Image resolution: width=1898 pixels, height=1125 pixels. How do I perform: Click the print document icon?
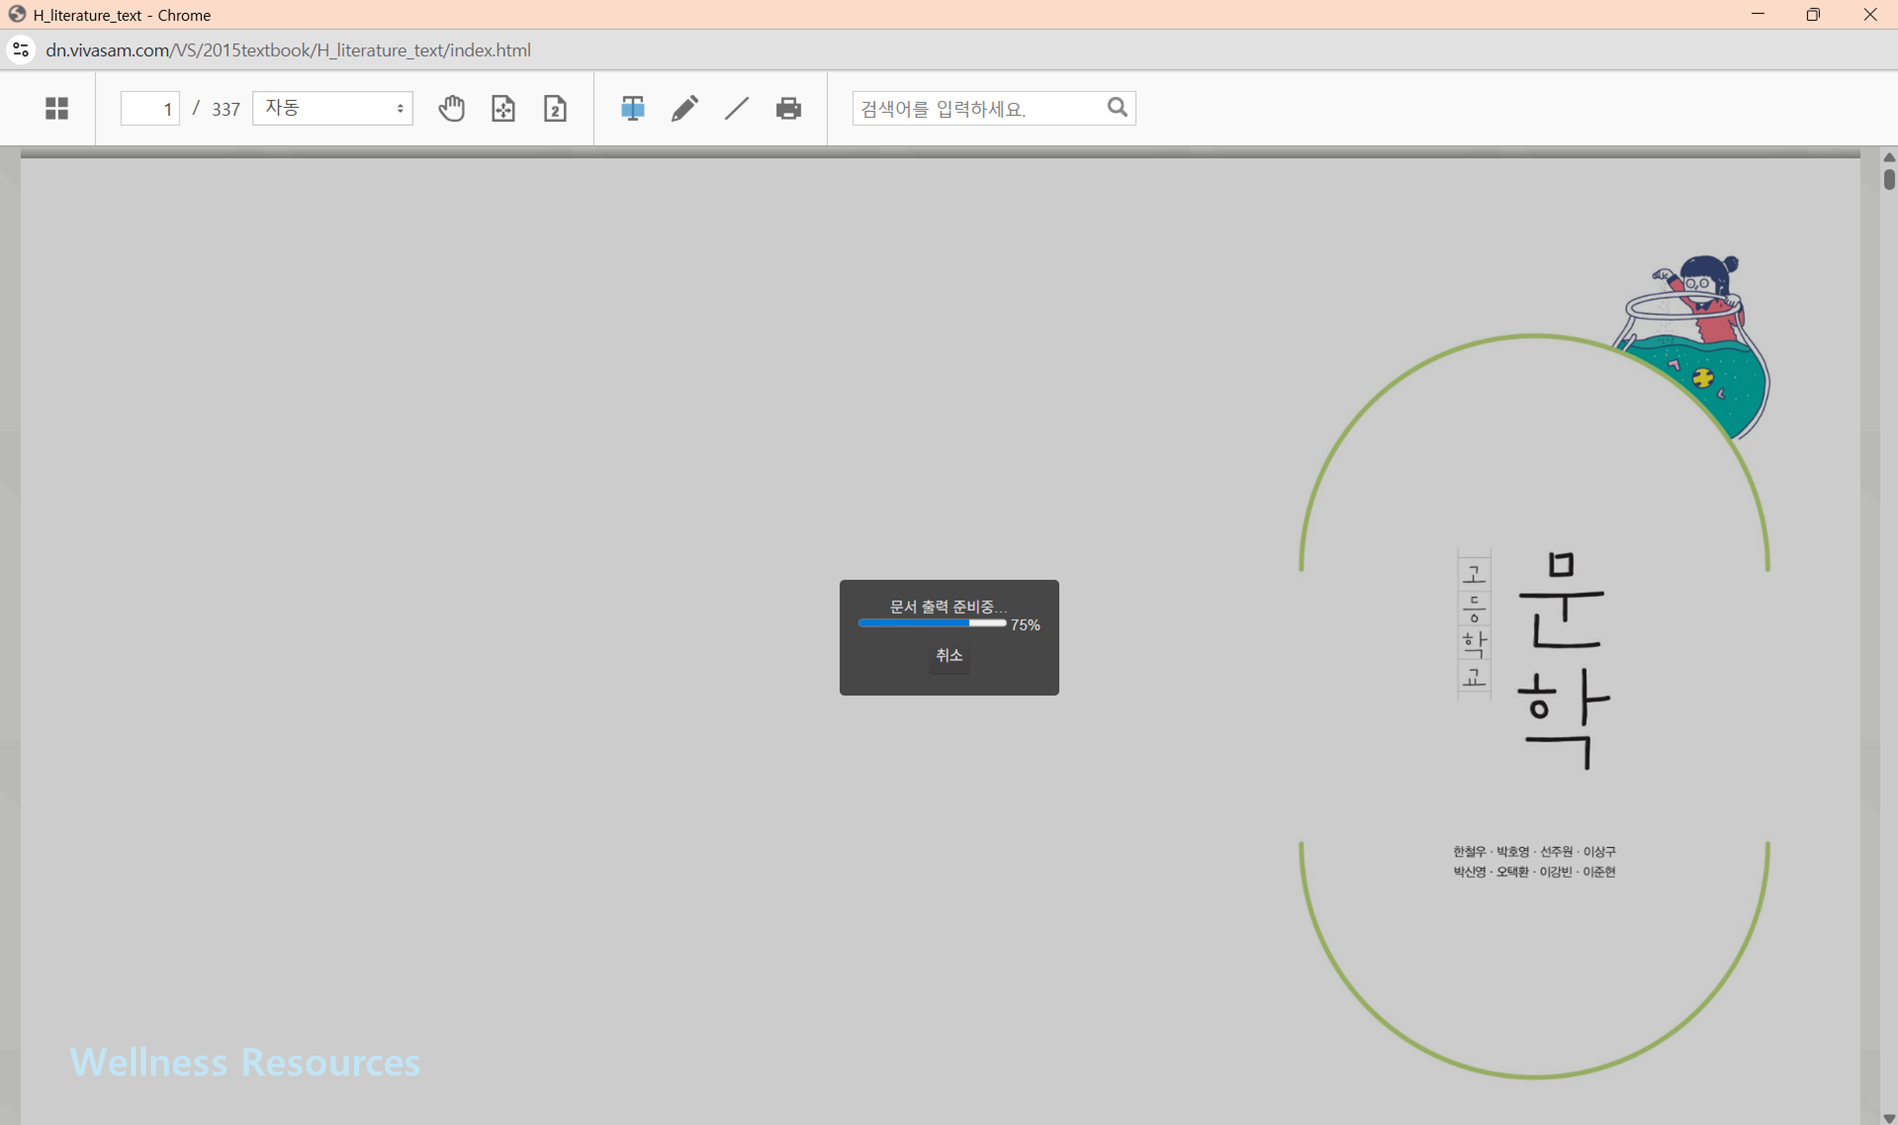point(788,108)
